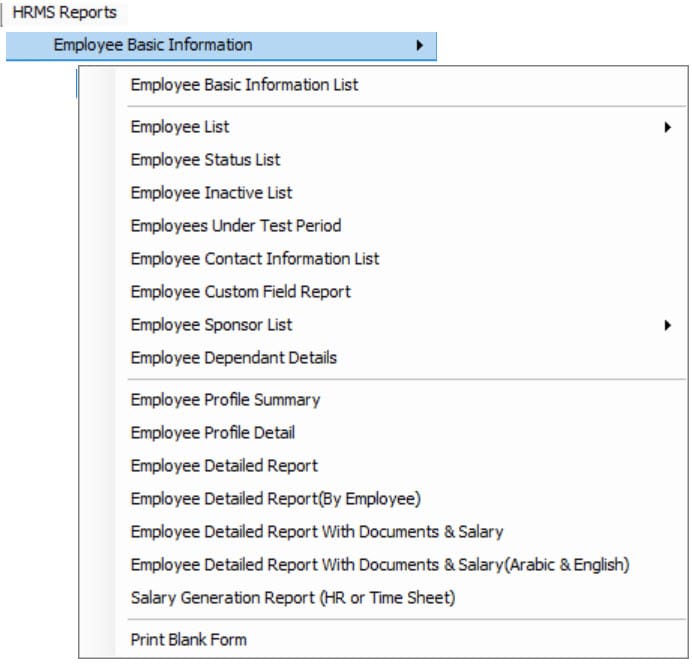Open Salary Generation Report (HR or Time Sheet)
Image resolution: width=692 pixels, height=664 pixels.
point(383,598)
